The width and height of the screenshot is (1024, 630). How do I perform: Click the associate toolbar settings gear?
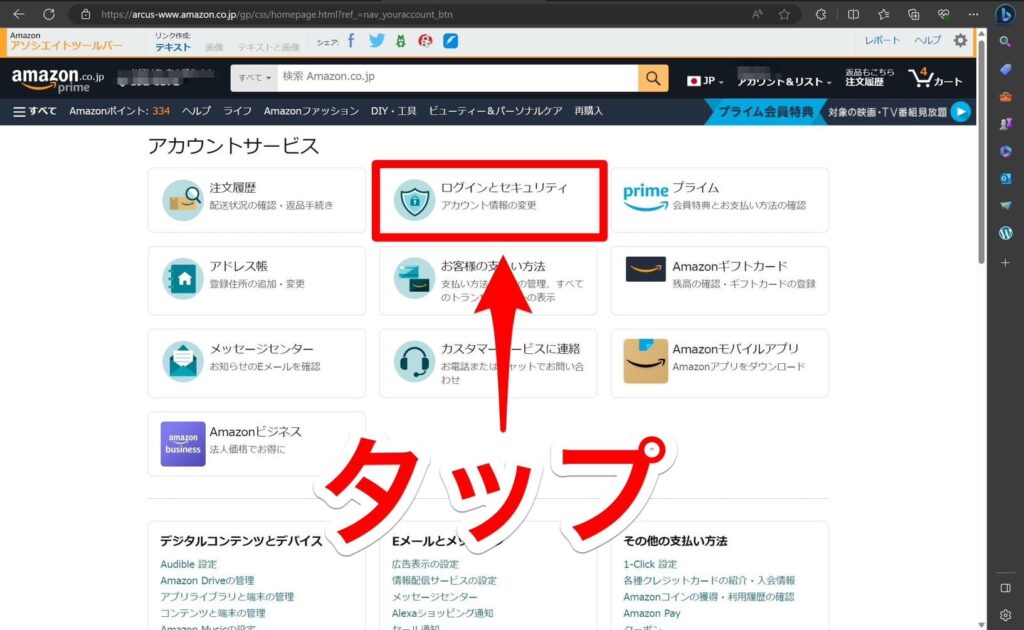point(960,40)
